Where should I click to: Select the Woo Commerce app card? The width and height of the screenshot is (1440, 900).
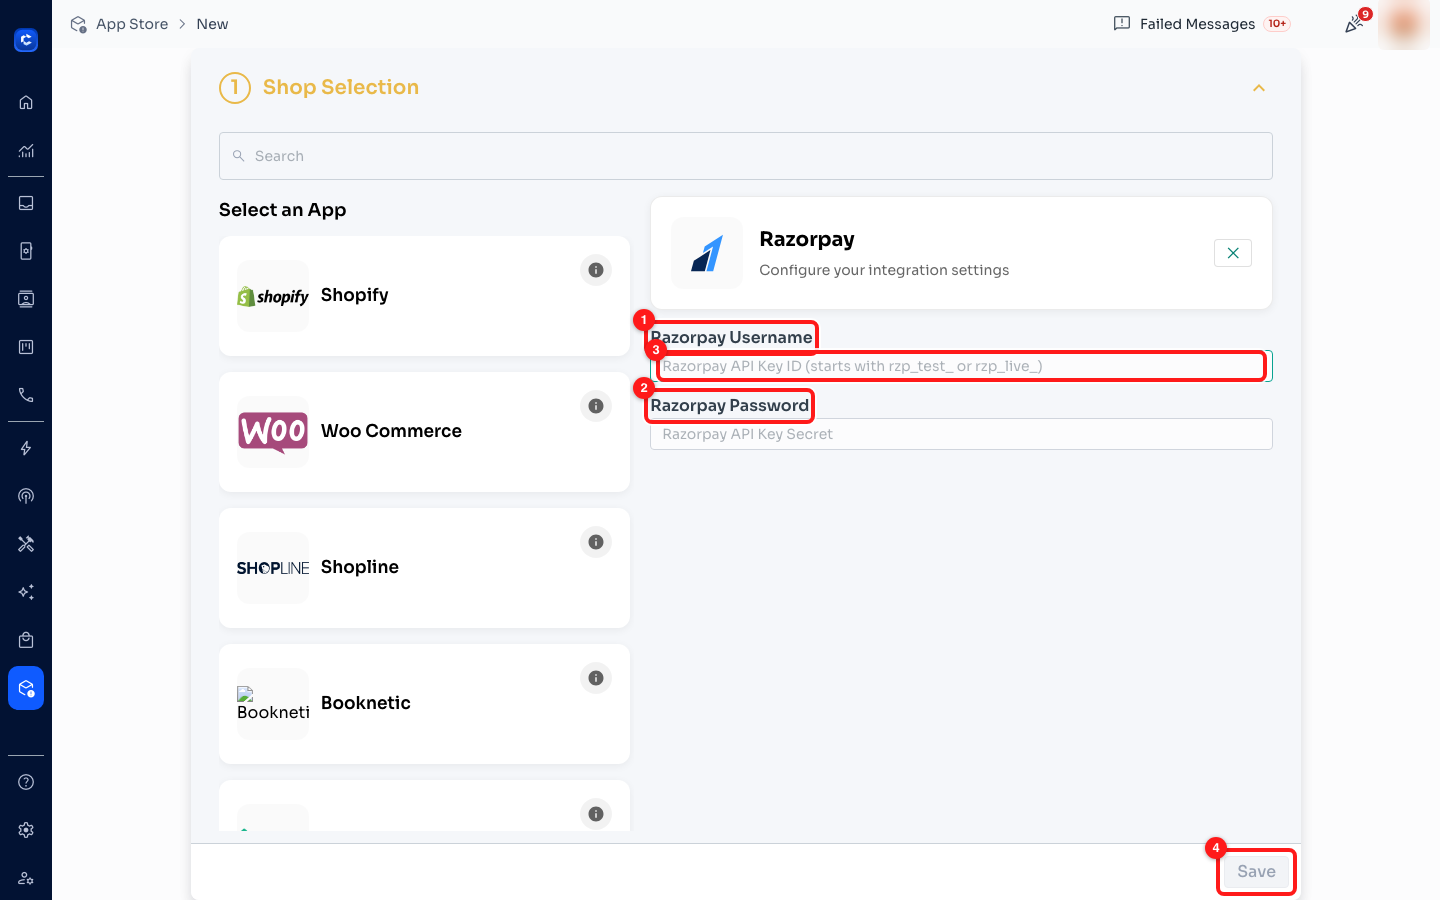tap(424, 432)
